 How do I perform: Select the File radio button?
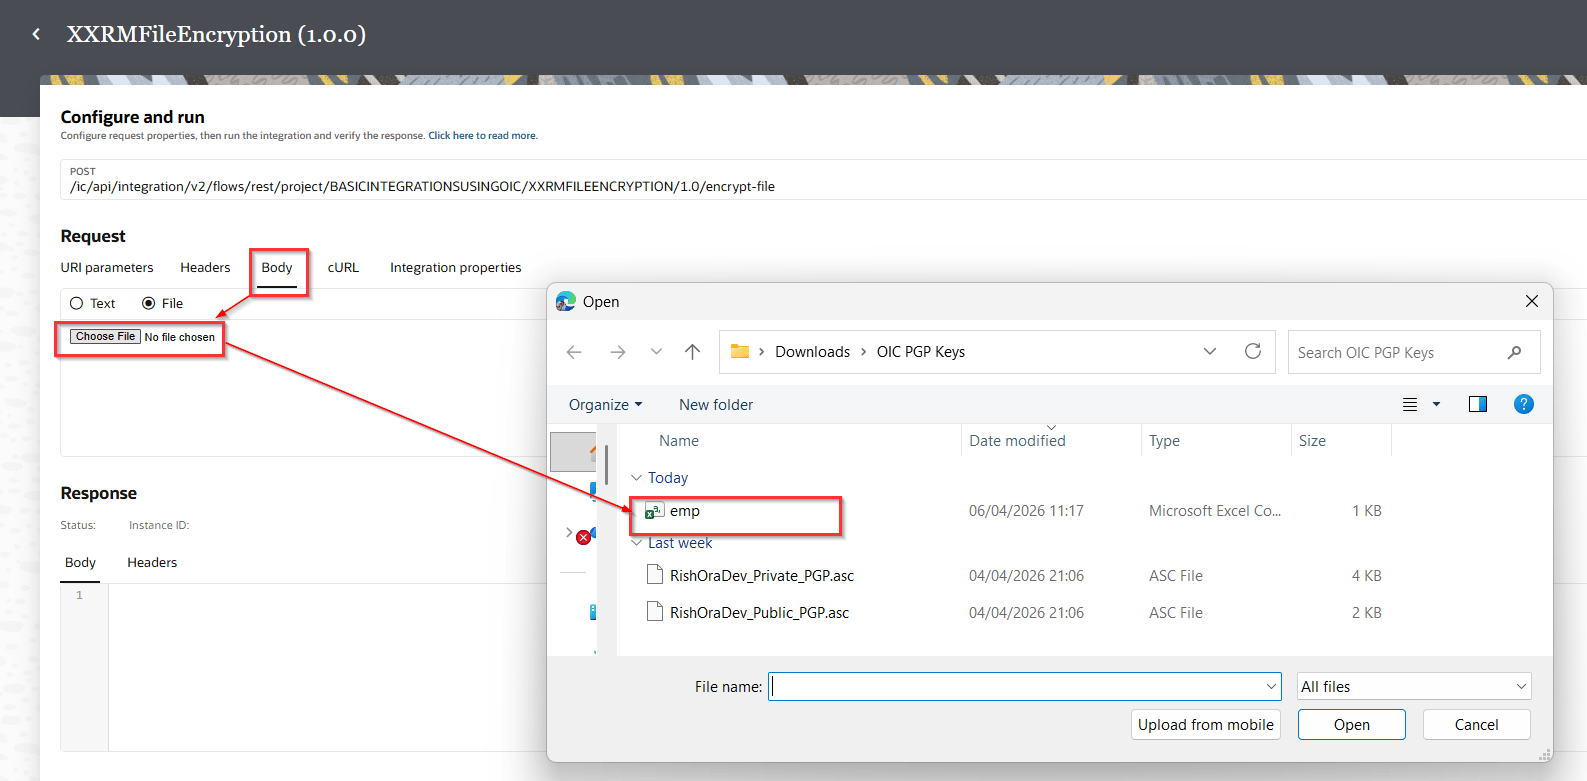(149, 303)
